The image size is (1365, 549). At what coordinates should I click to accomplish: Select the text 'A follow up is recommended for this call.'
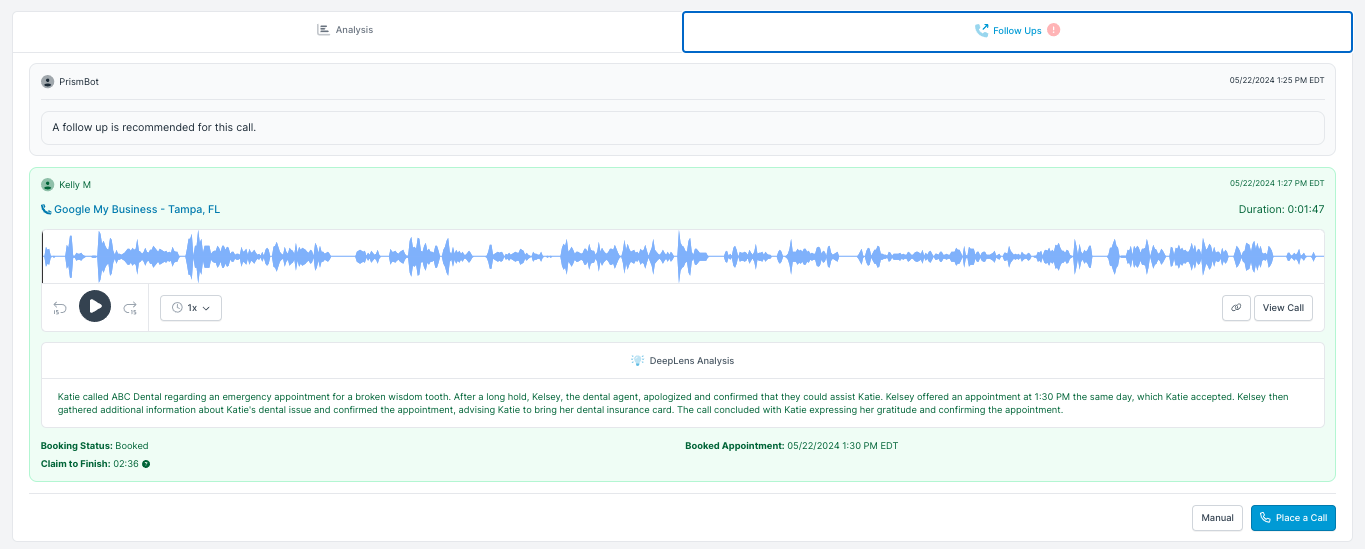pyautogui.click(x=154, y=127)
